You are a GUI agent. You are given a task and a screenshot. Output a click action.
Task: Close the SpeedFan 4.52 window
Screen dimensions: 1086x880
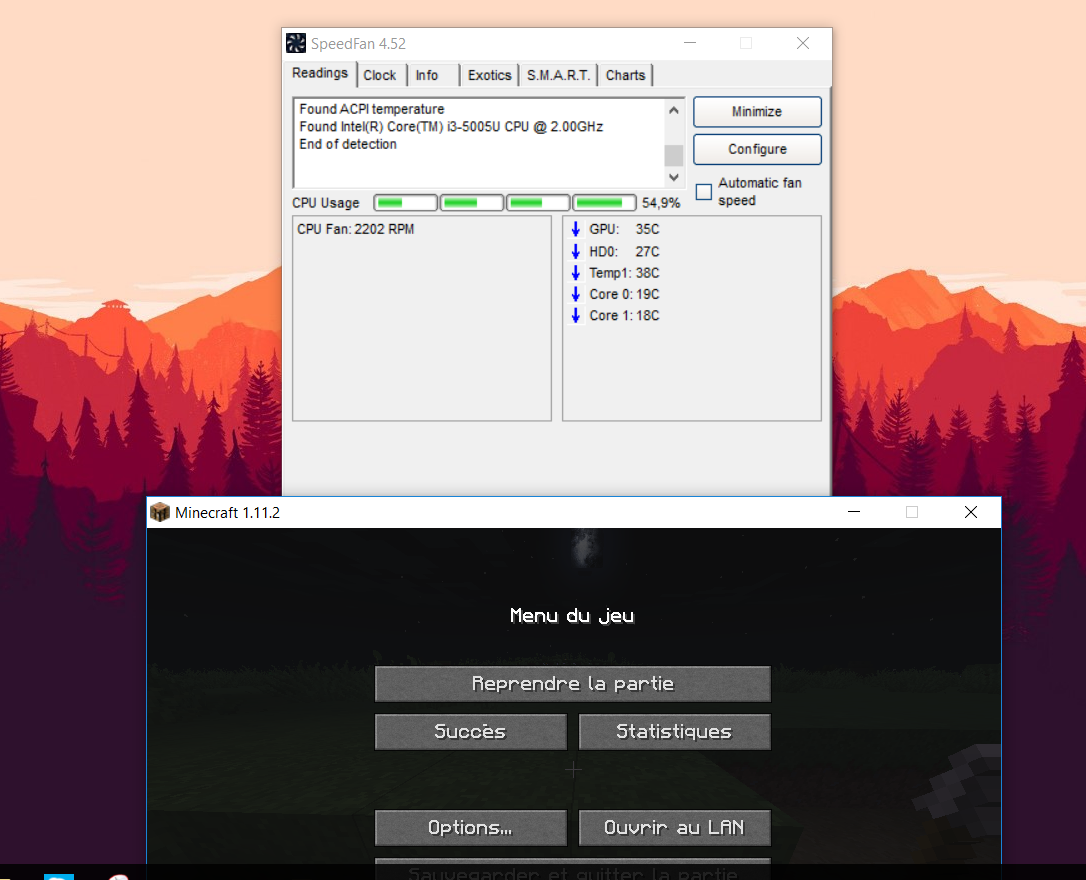pos(803,43)
